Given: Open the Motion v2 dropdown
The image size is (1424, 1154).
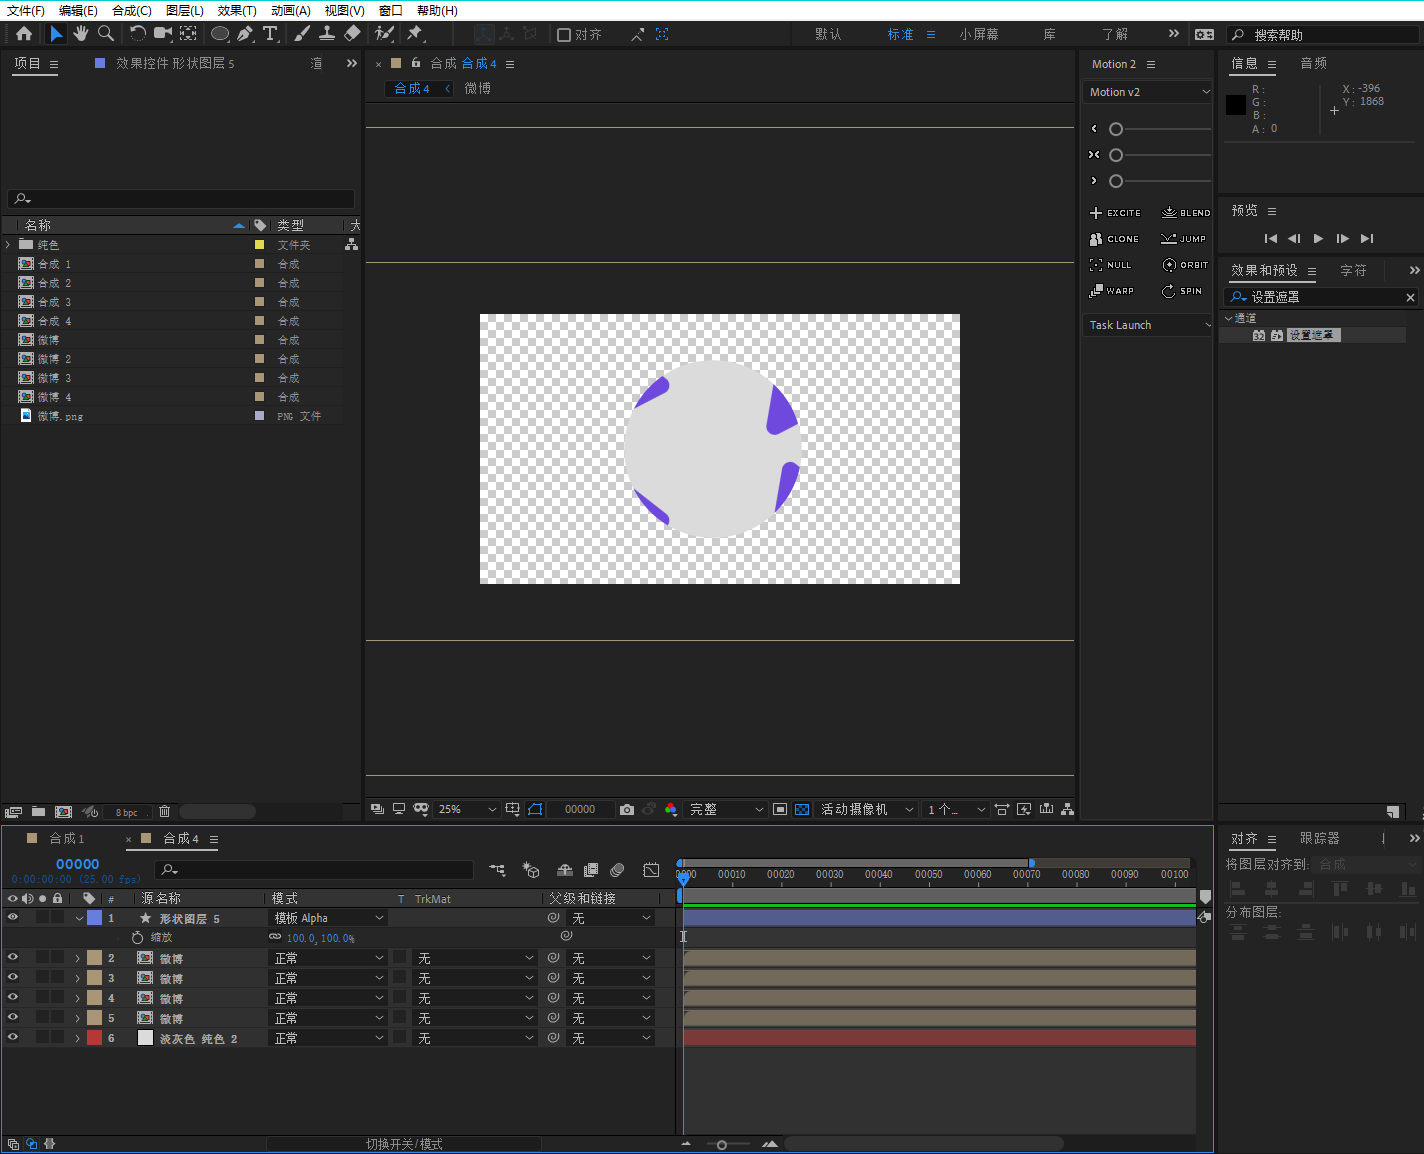Looking at the screenshot, I should click(x=1148, y=92).
